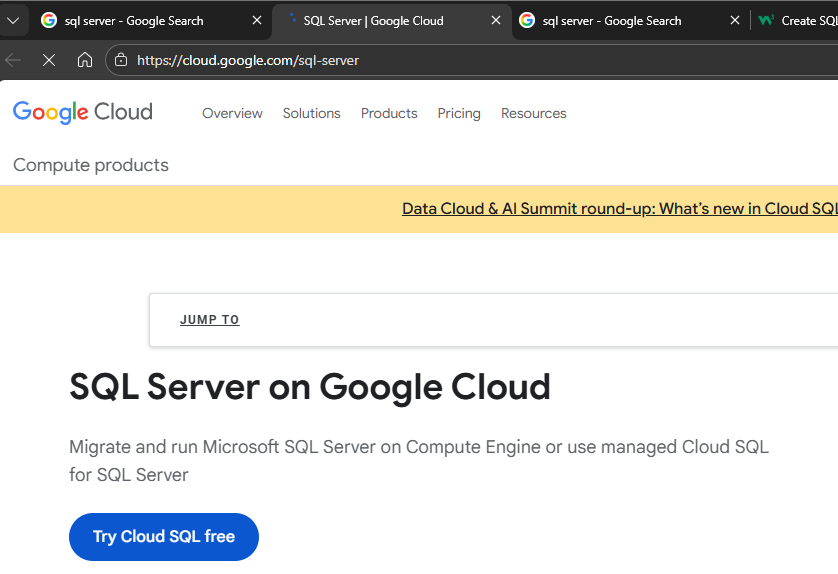This screenshot has height=574, width=838.
Task: Select the second sql server Google Search tab
Action: point(611,20)
